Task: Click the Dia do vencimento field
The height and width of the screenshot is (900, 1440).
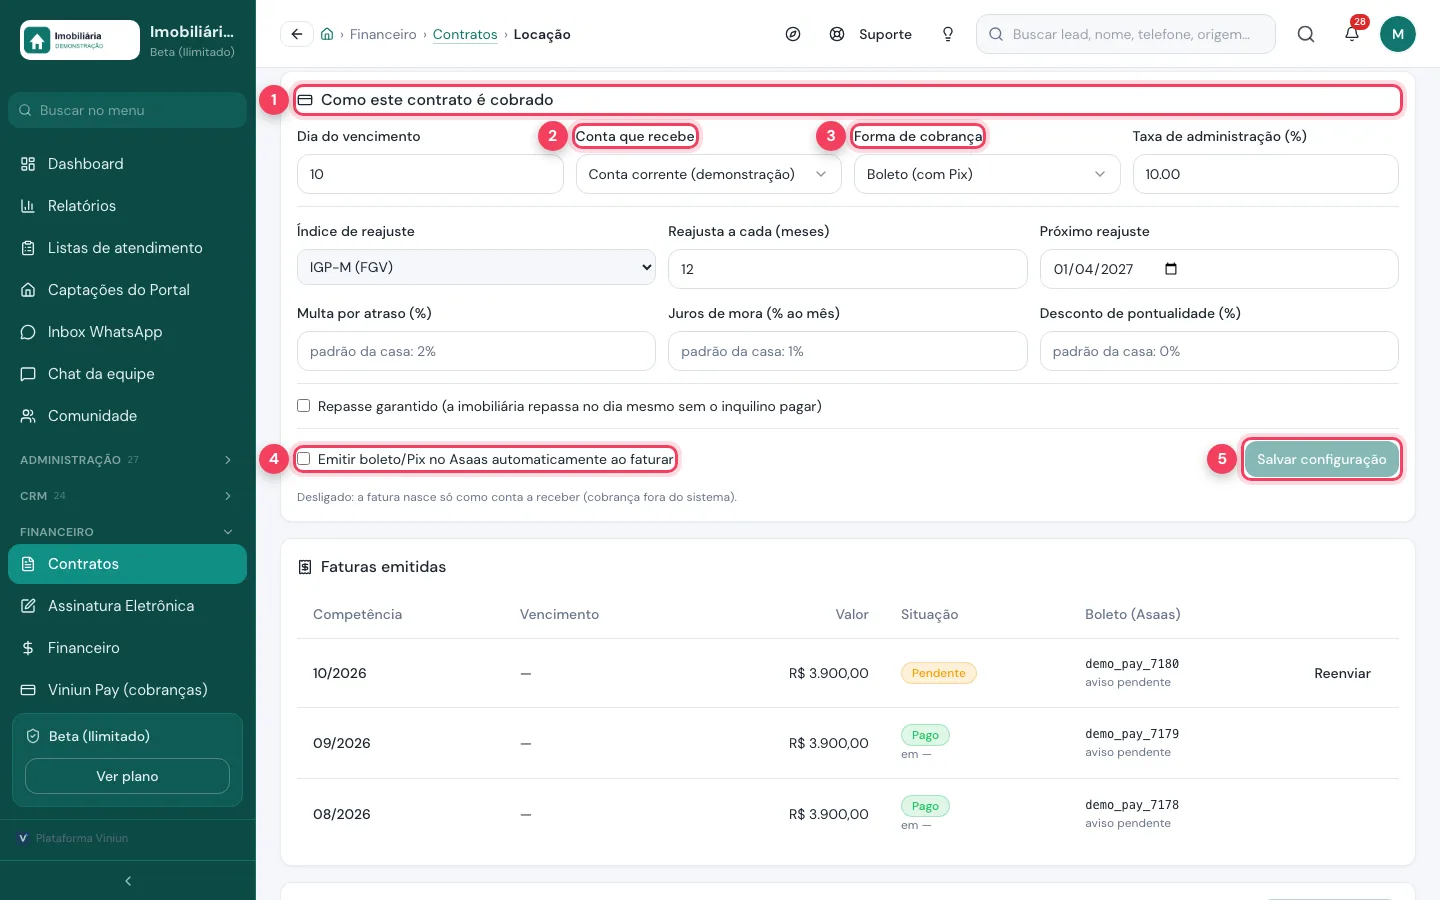Action: 430,174
